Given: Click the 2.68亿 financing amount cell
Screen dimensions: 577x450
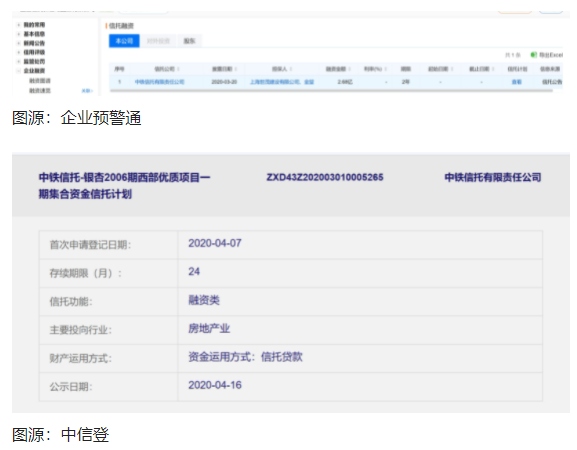Looking at the screenshot, I should pos(345,82).
